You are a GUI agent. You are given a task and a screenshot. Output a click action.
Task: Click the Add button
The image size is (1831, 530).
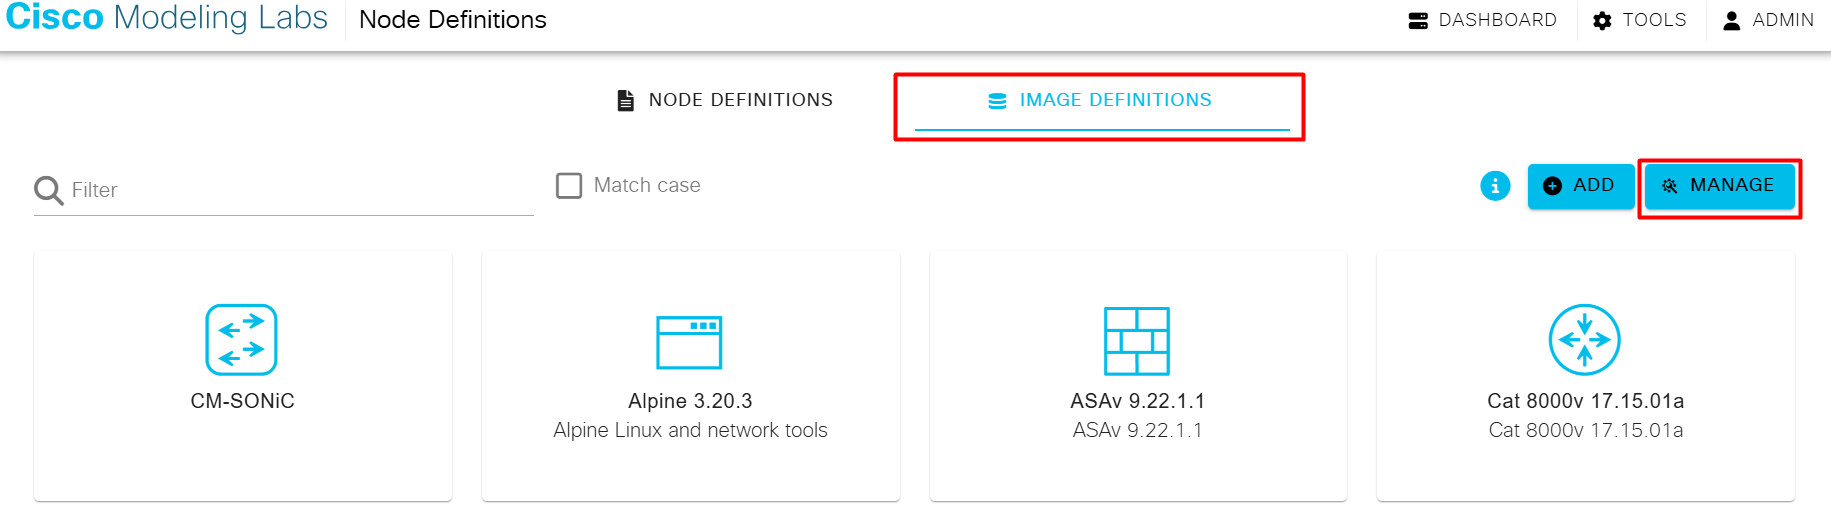tap(1581, 186)
